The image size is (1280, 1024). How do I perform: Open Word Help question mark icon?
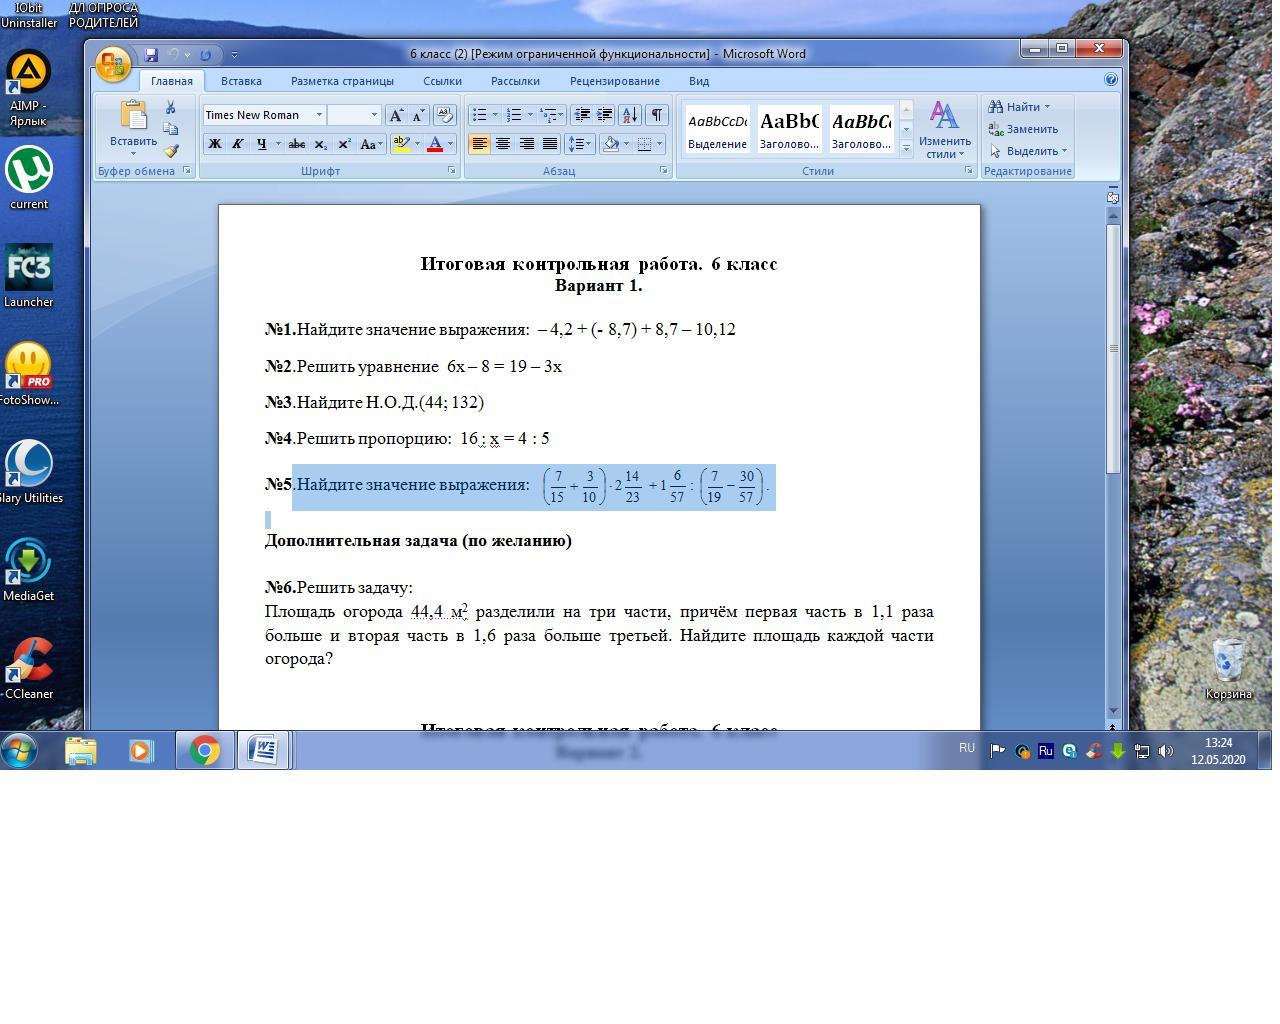(1111, 80)
